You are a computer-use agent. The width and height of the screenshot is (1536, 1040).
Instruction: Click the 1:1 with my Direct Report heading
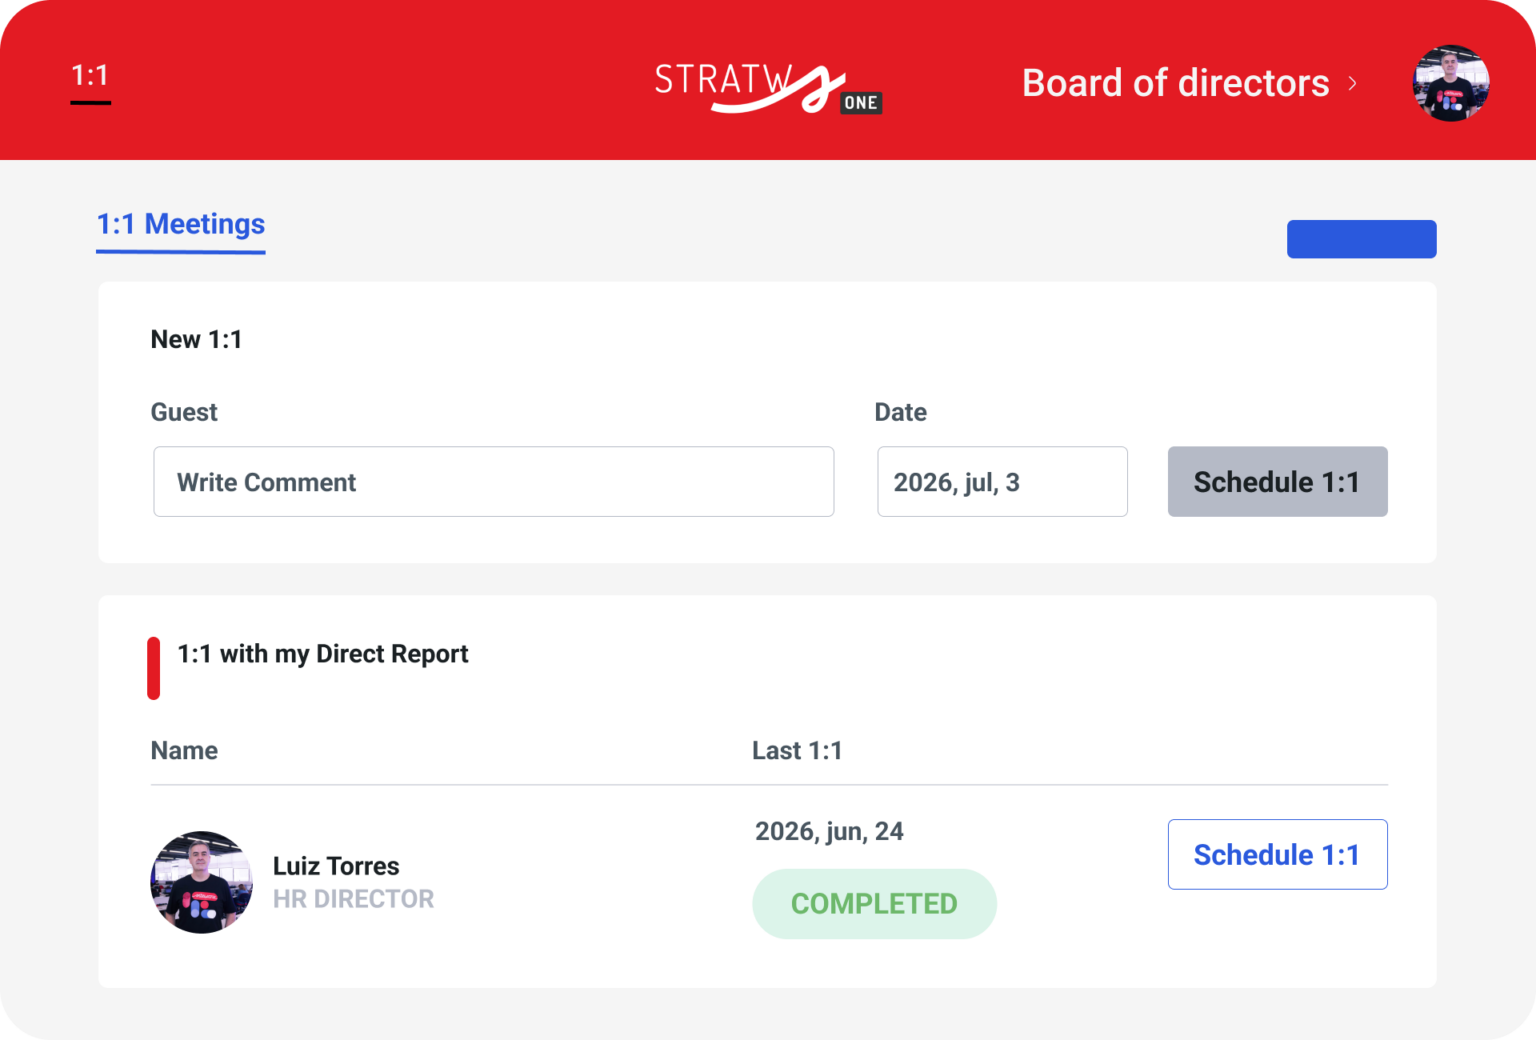pos(322,654)
